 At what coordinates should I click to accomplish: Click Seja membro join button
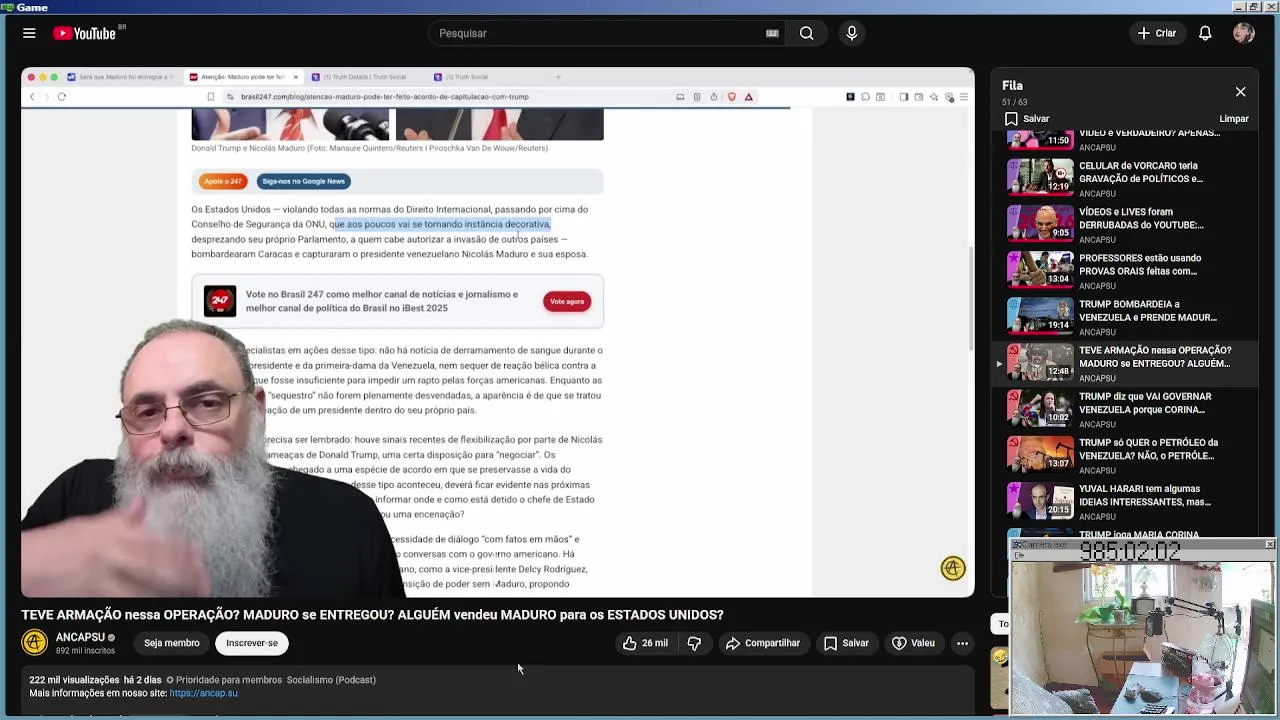171,643
